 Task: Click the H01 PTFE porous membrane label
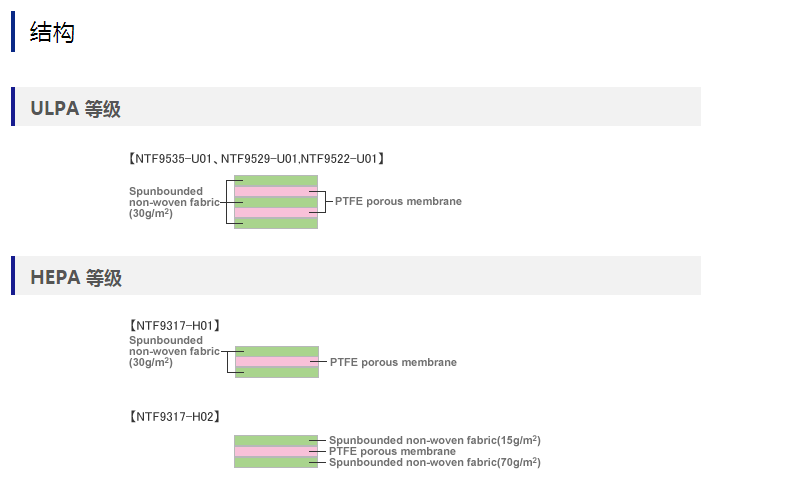point(393,362)
